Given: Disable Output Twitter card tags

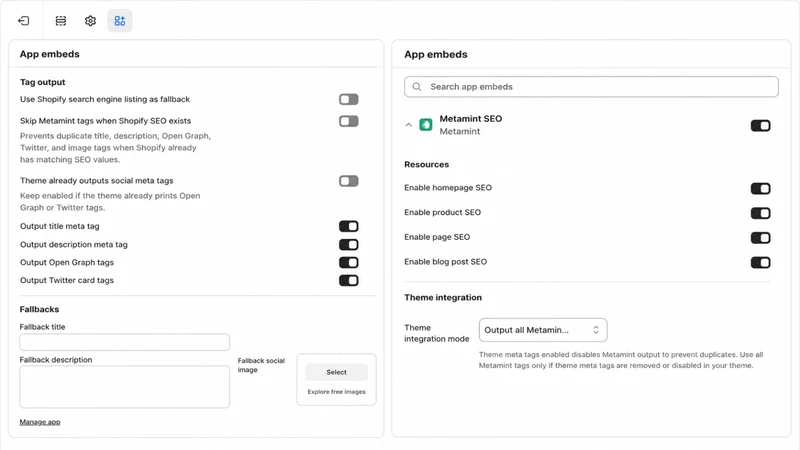Looking at the screenshot, I should tap(348, 280).
